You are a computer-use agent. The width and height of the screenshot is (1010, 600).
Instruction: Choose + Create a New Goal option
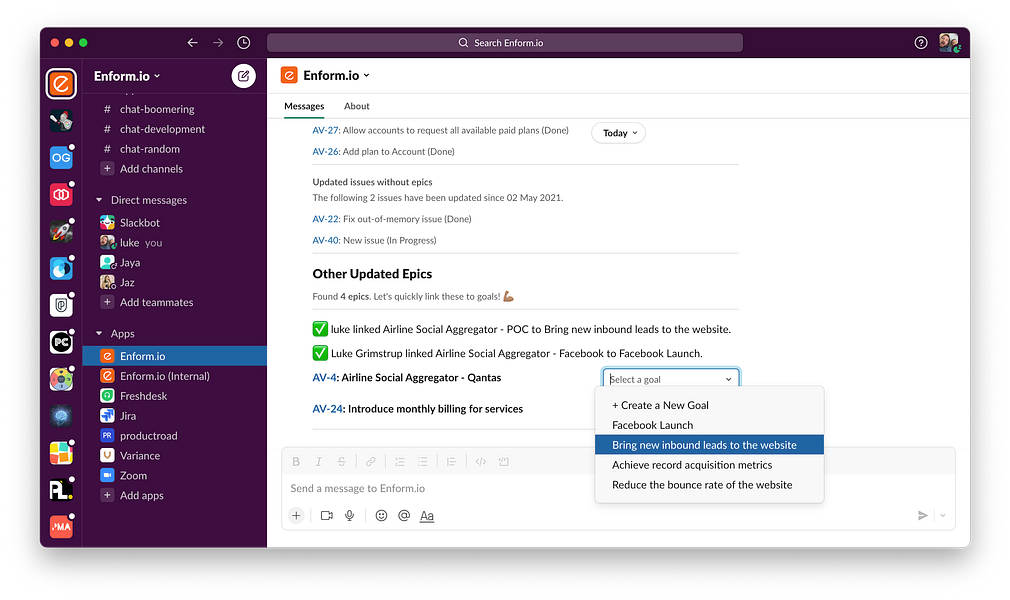709,405
